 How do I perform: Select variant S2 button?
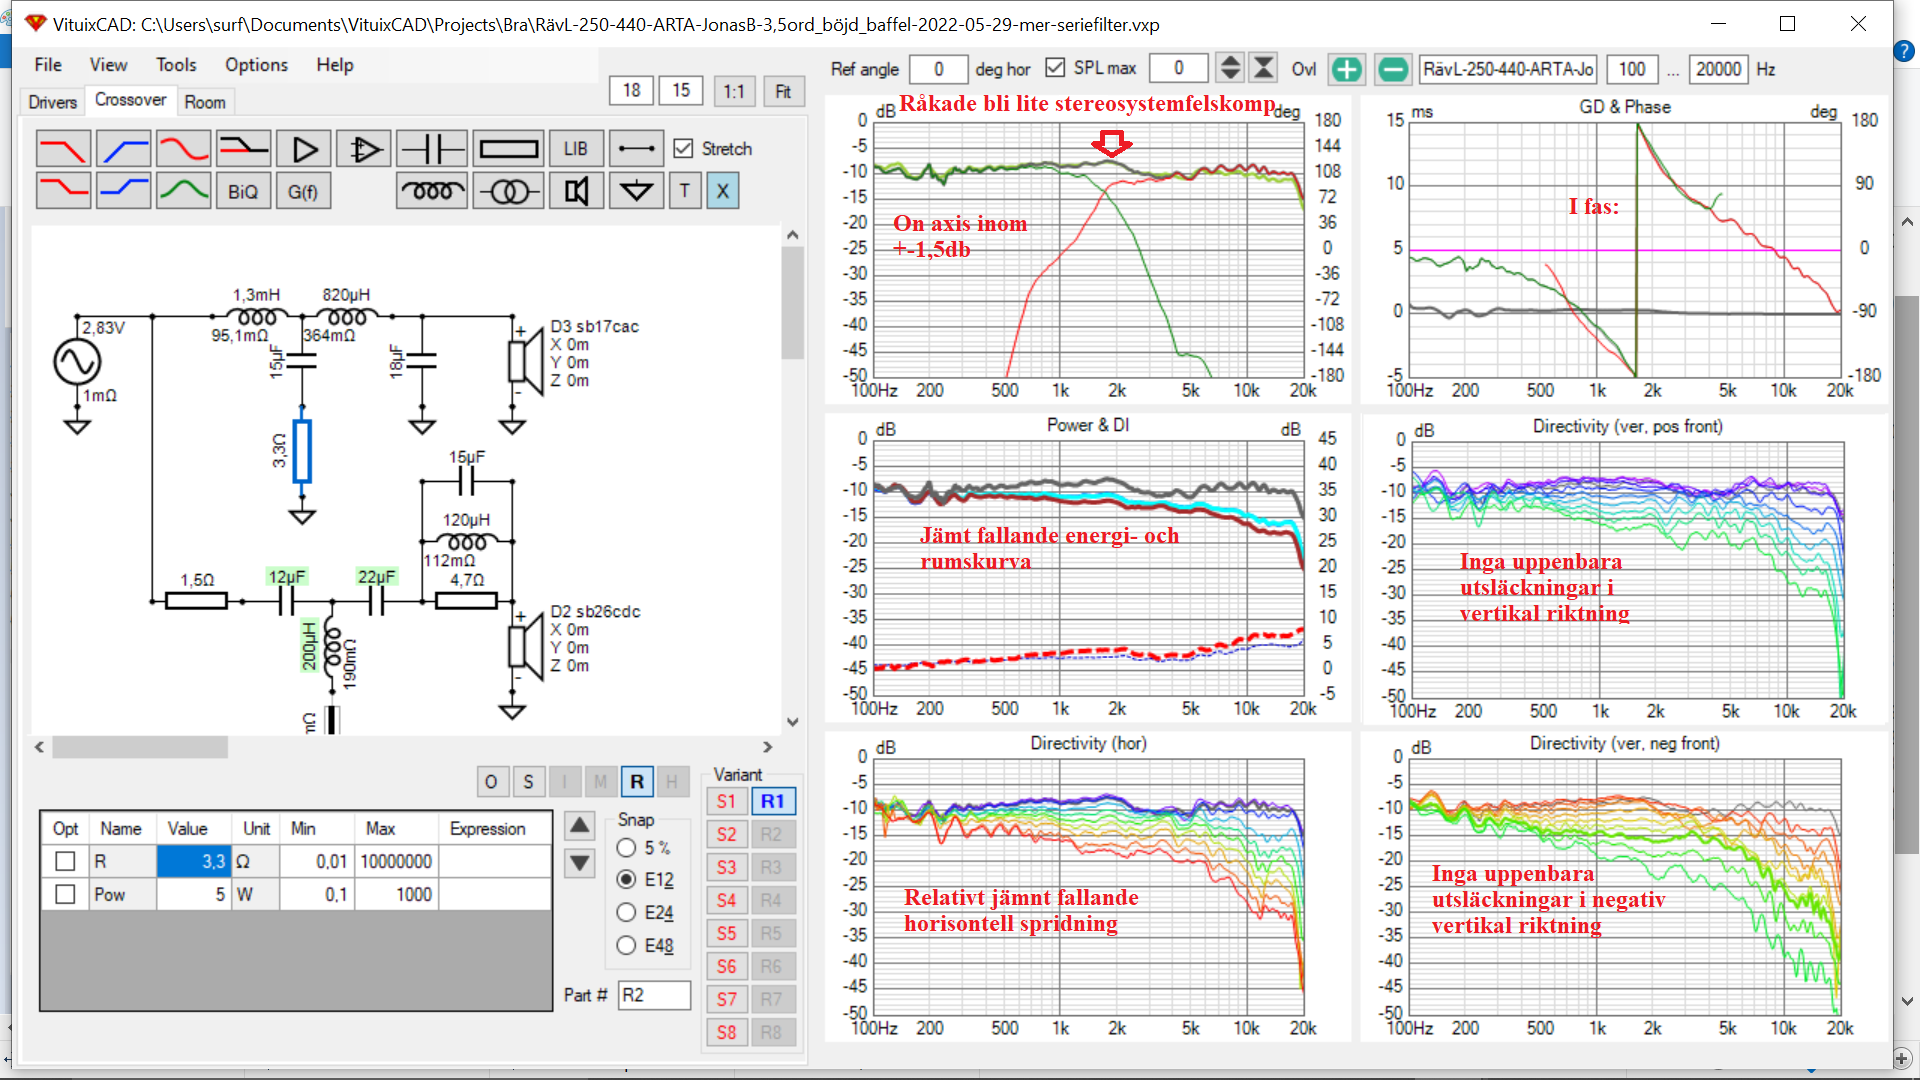[x=726, y=835]
